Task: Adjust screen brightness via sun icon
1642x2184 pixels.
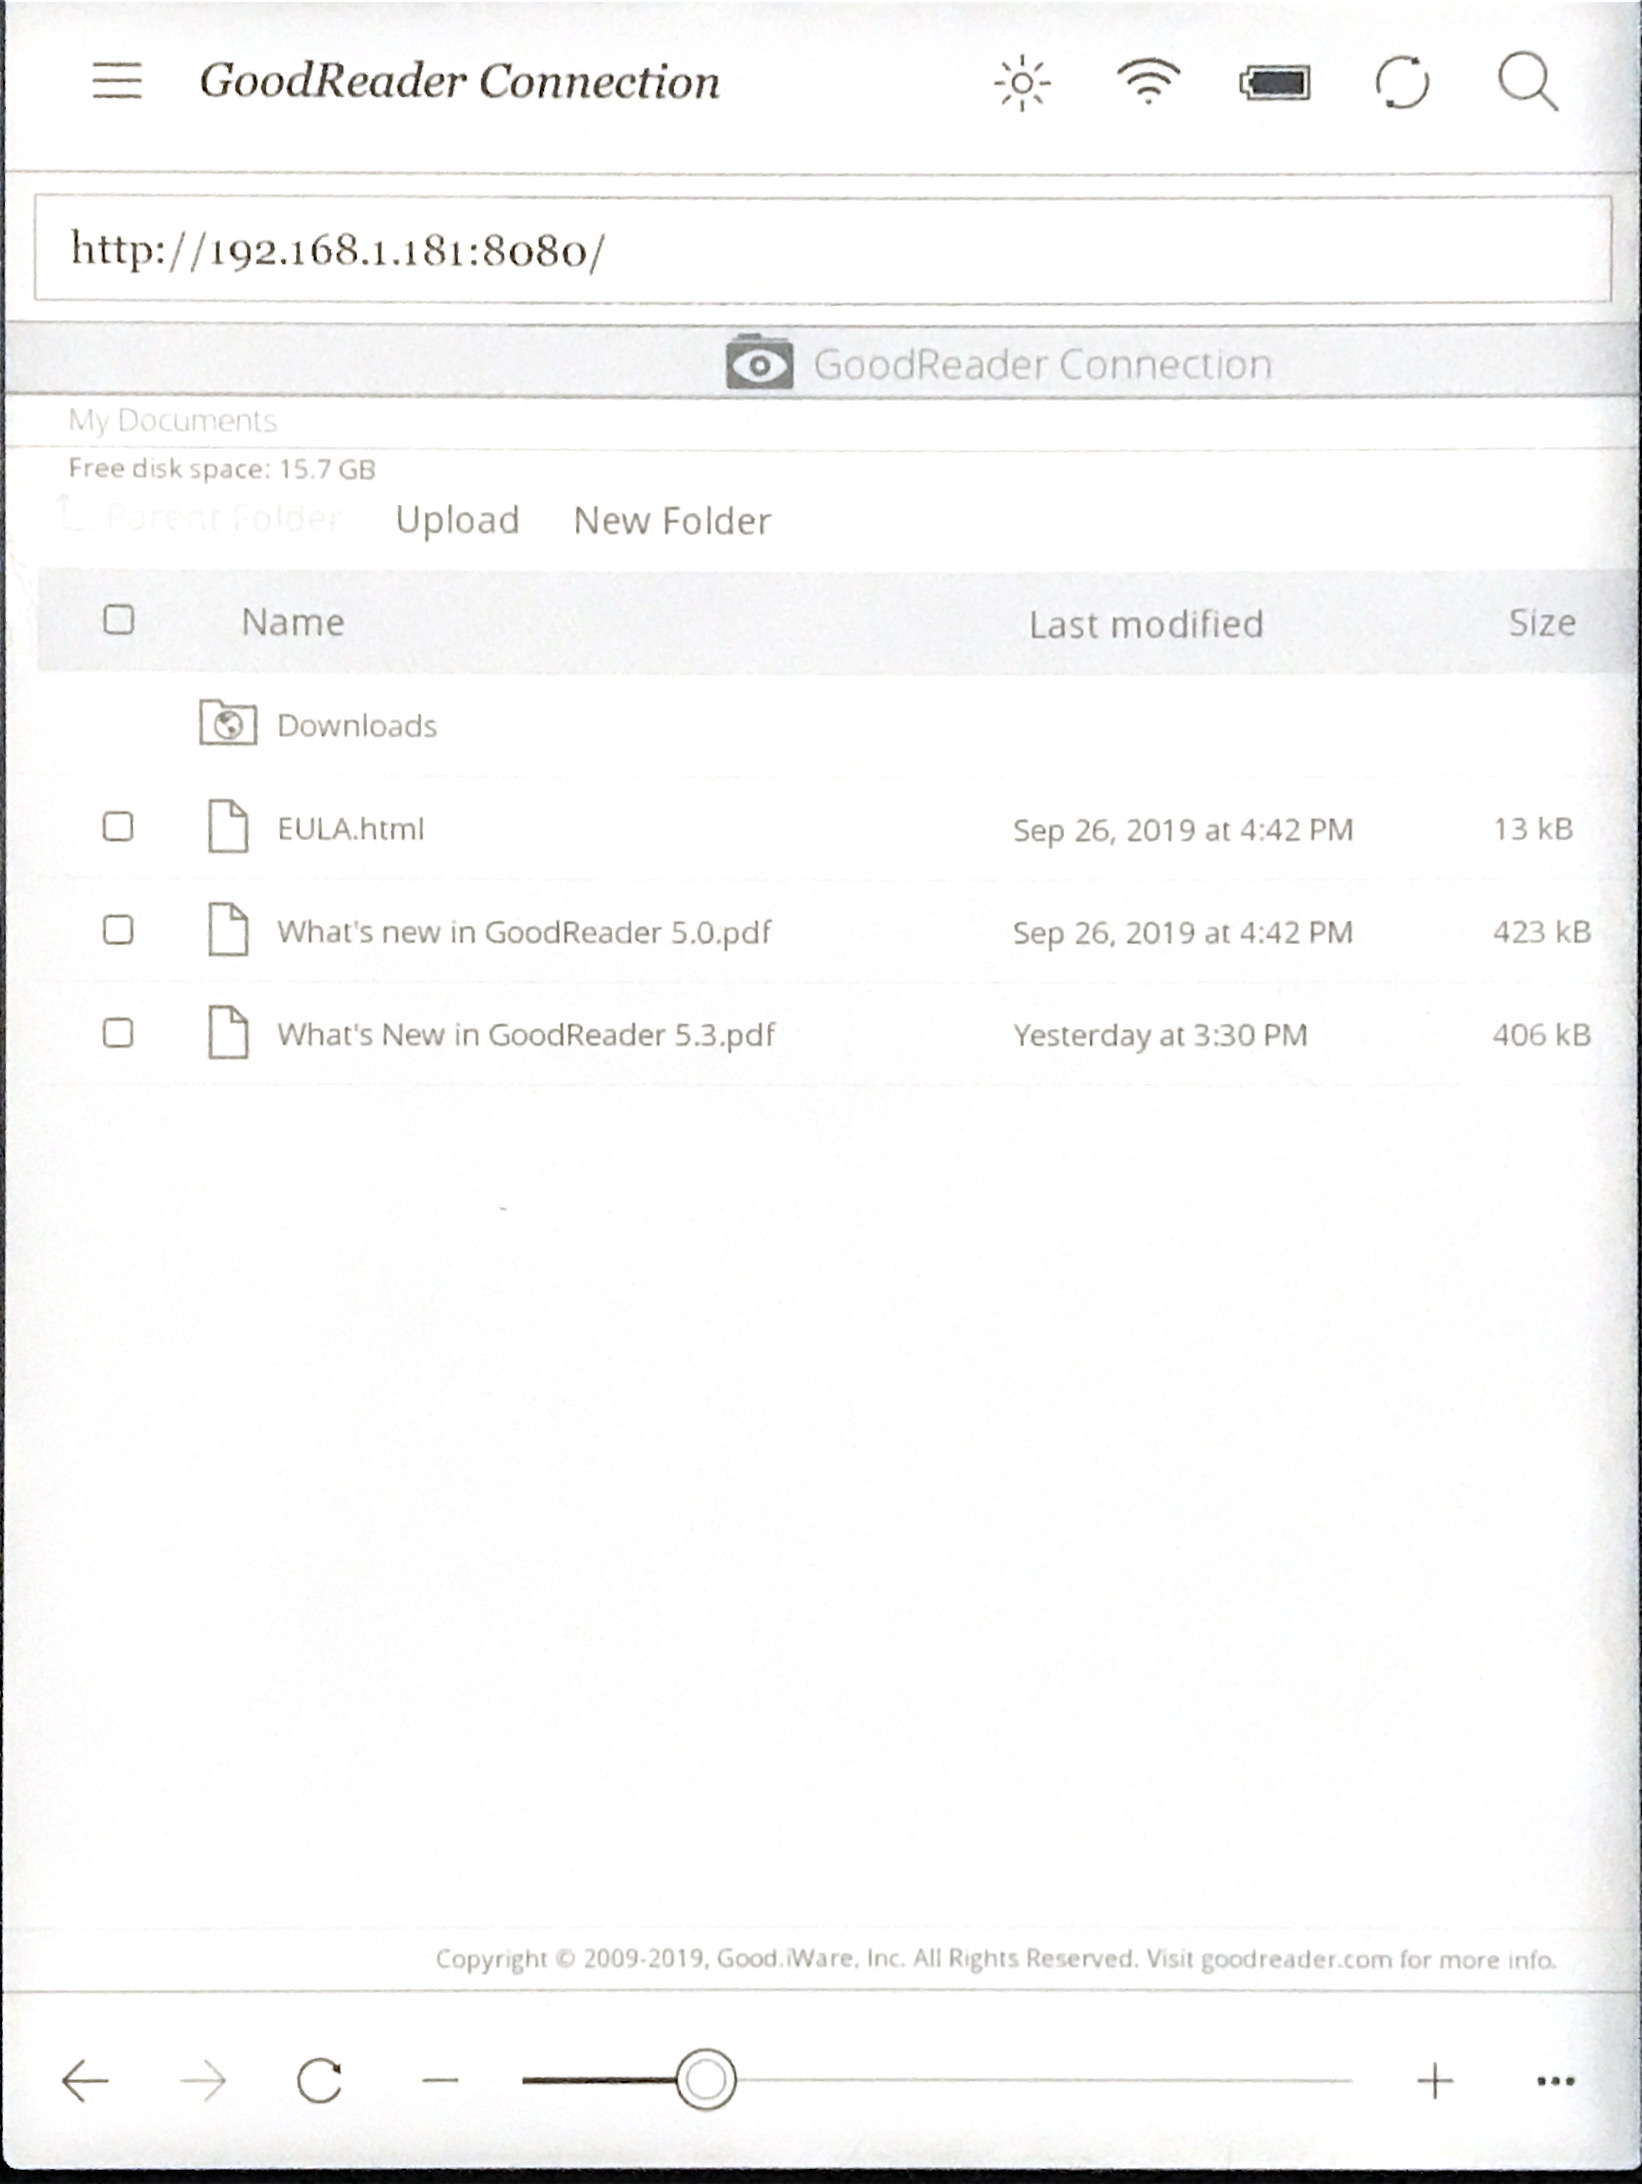Action: click(x=1022, y=83)
